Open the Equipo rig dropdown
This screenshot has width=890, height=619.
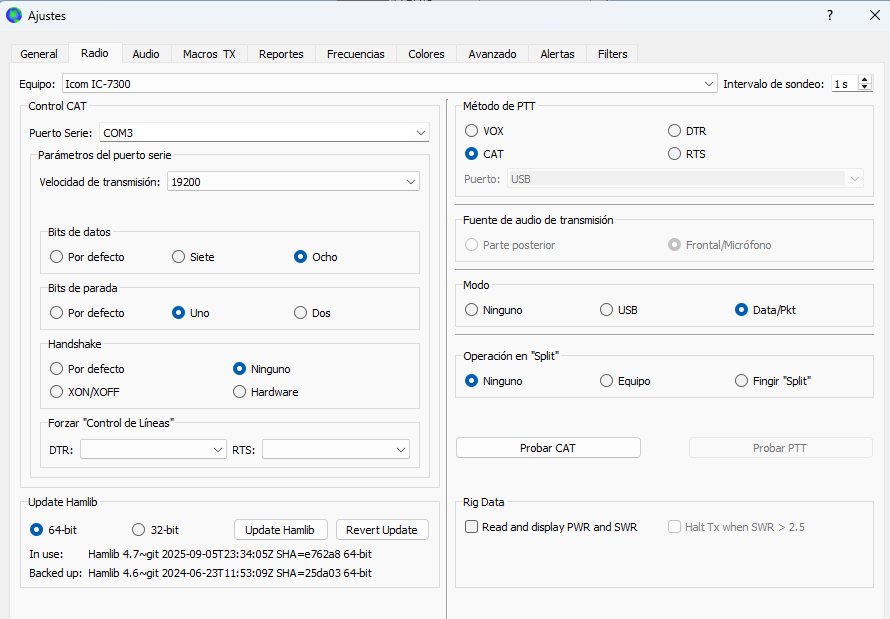click(709, 84)
